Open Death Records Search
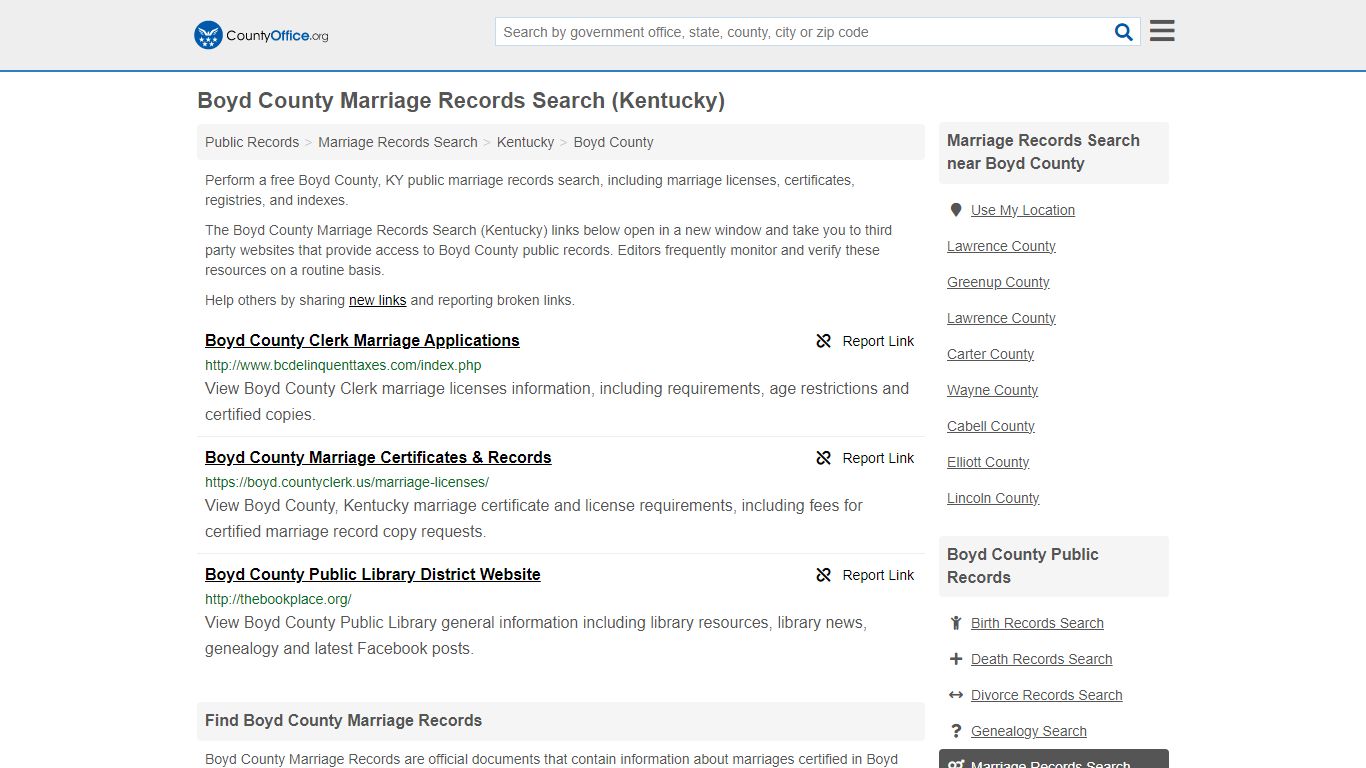 coord(1041,659)
